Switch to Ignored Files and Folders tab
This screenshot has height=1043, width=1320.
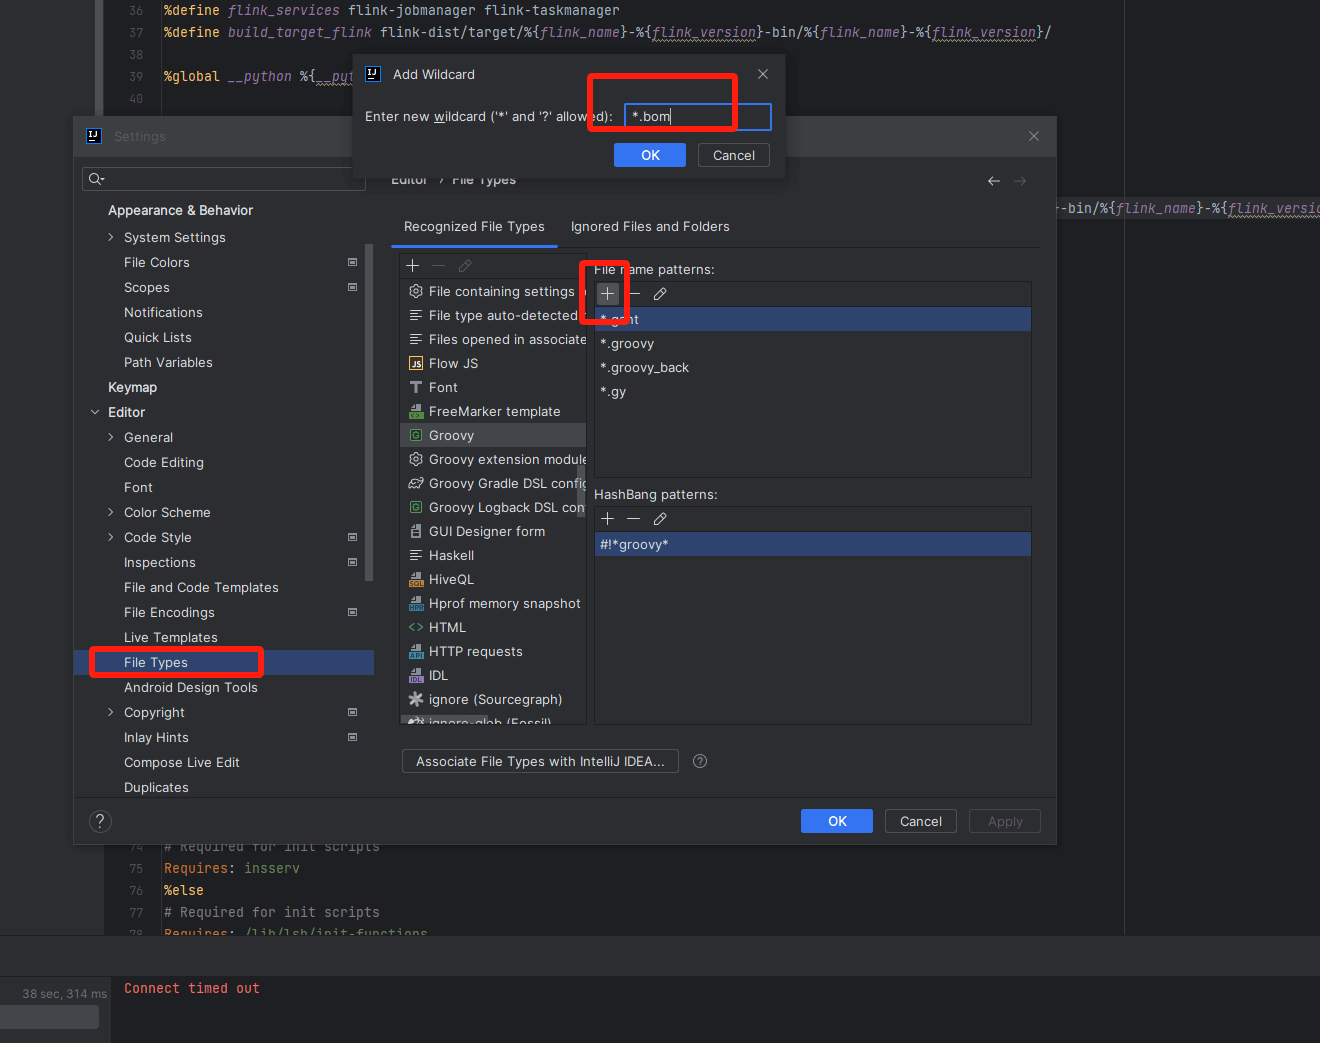[650, 227]
